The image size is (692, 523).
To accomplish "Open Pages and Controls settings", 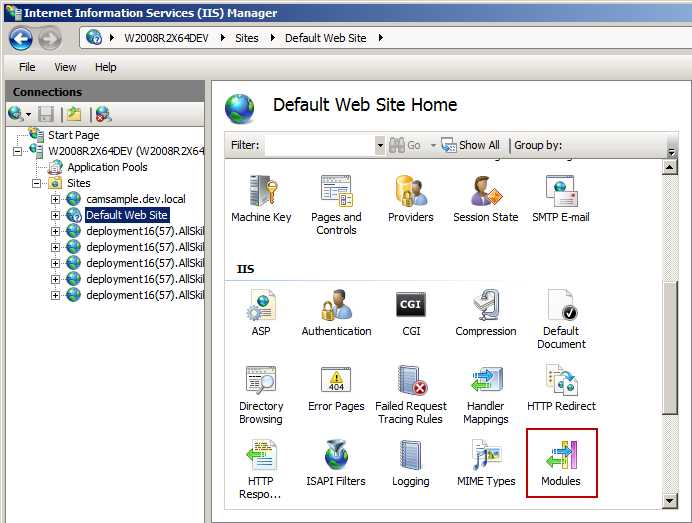I will coord(336,205).
